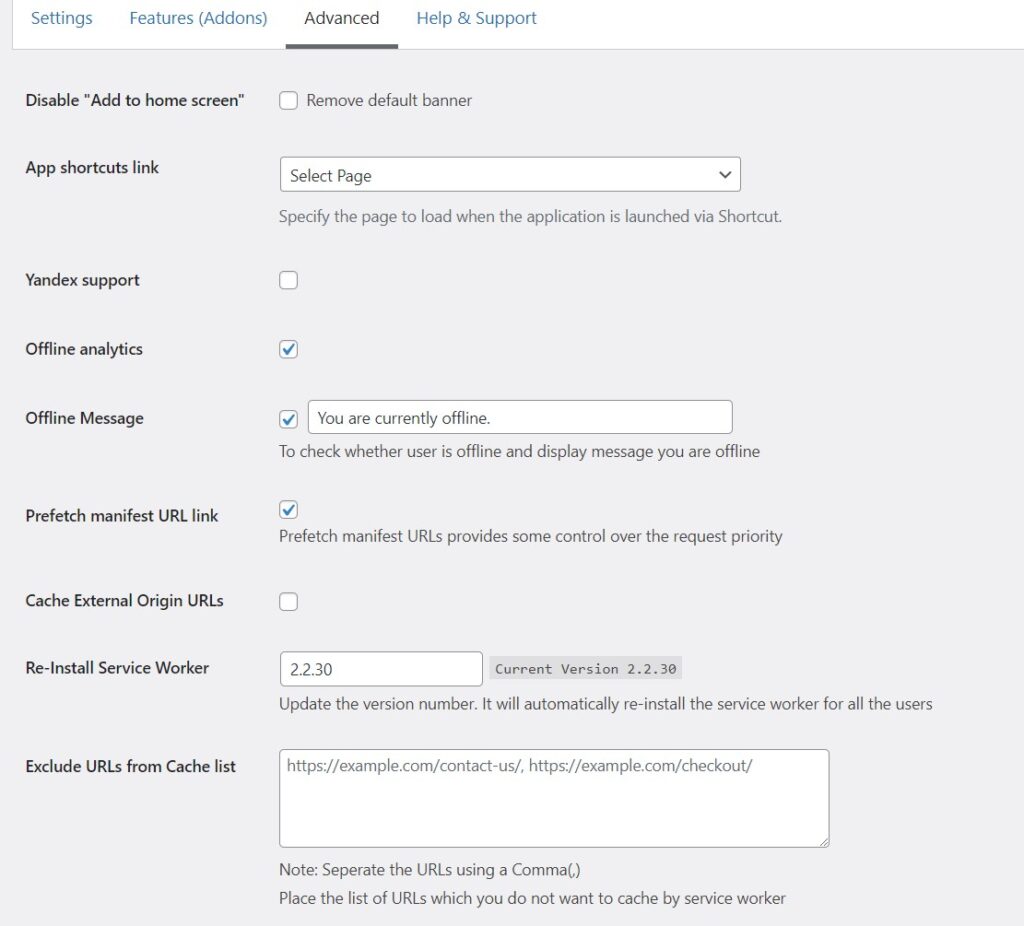This screenshot has width=1024, height=926.
Task: Focus the Re-Install Service Worker version field
Action: pos(381,669)
